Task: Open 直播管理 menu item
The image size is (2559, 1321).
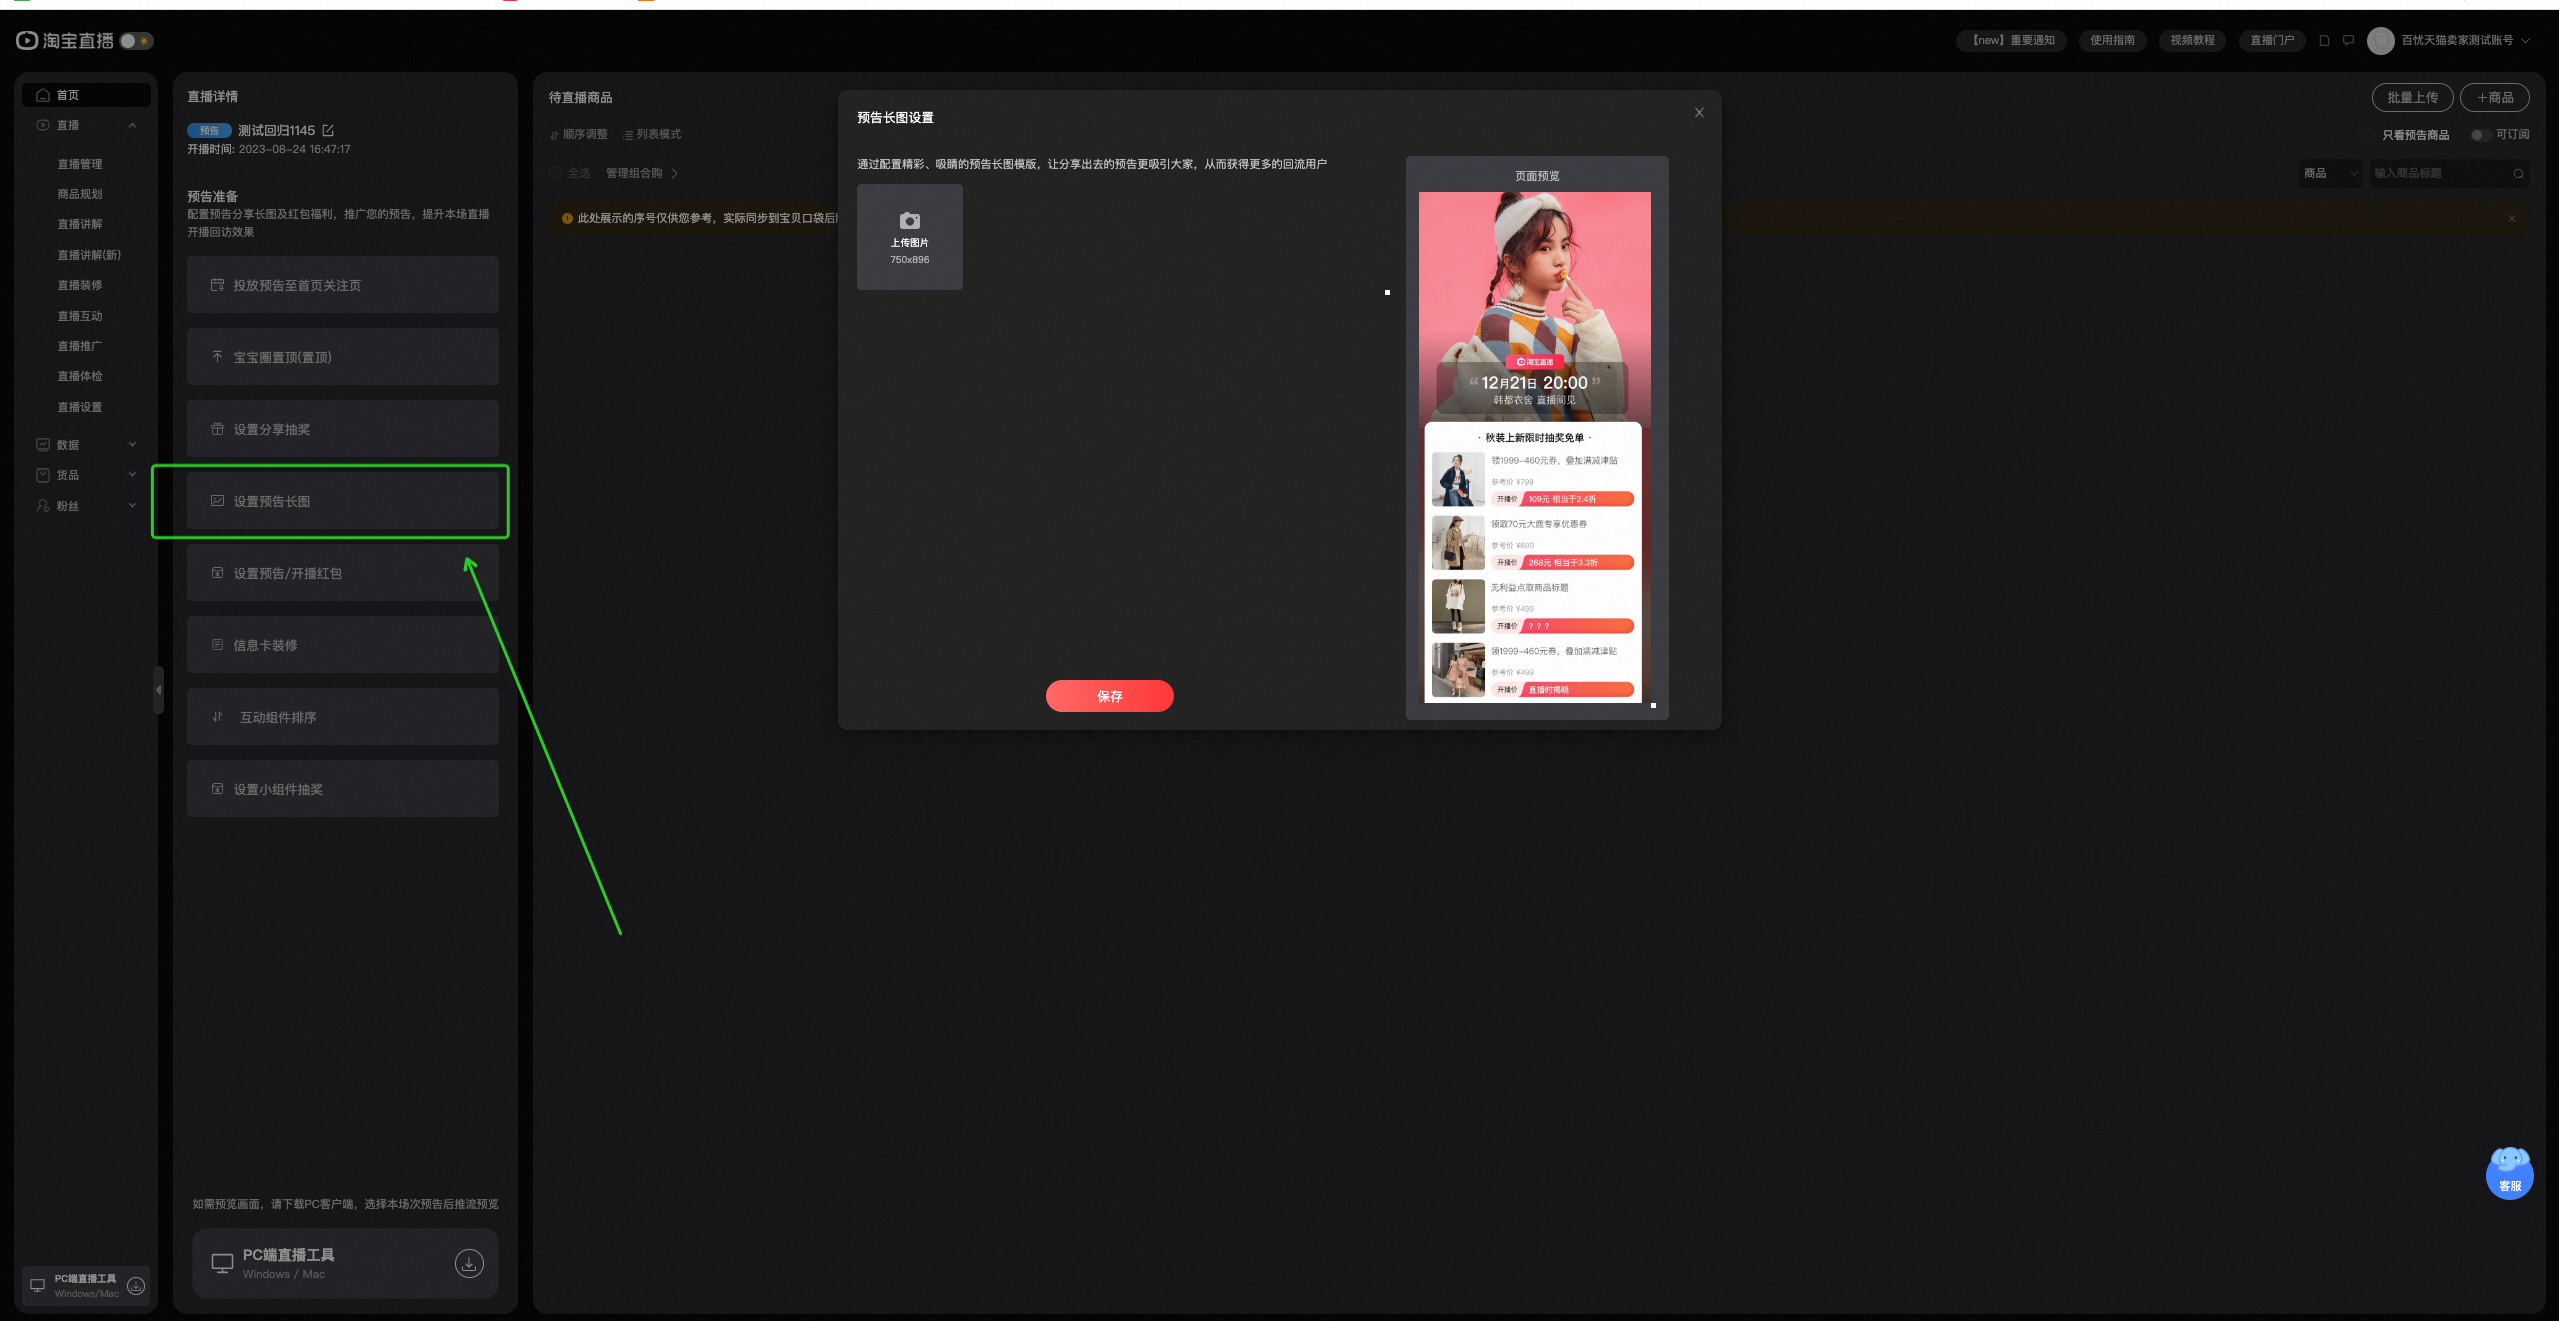Action: click(80, 164)
